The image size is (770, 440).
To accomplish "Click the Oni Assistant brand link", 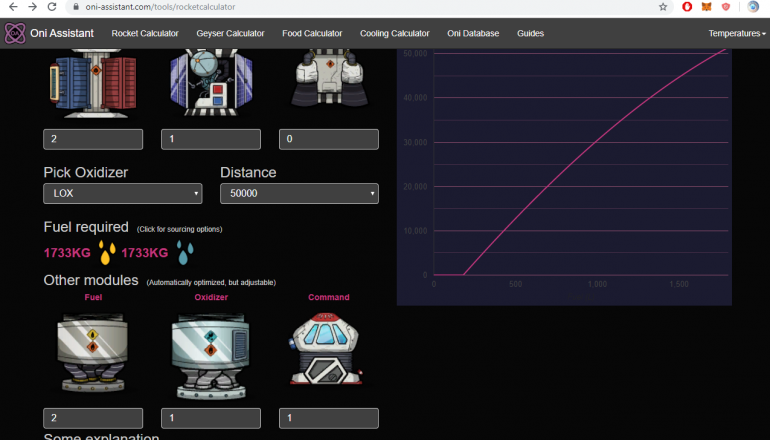I will (62, 33).
